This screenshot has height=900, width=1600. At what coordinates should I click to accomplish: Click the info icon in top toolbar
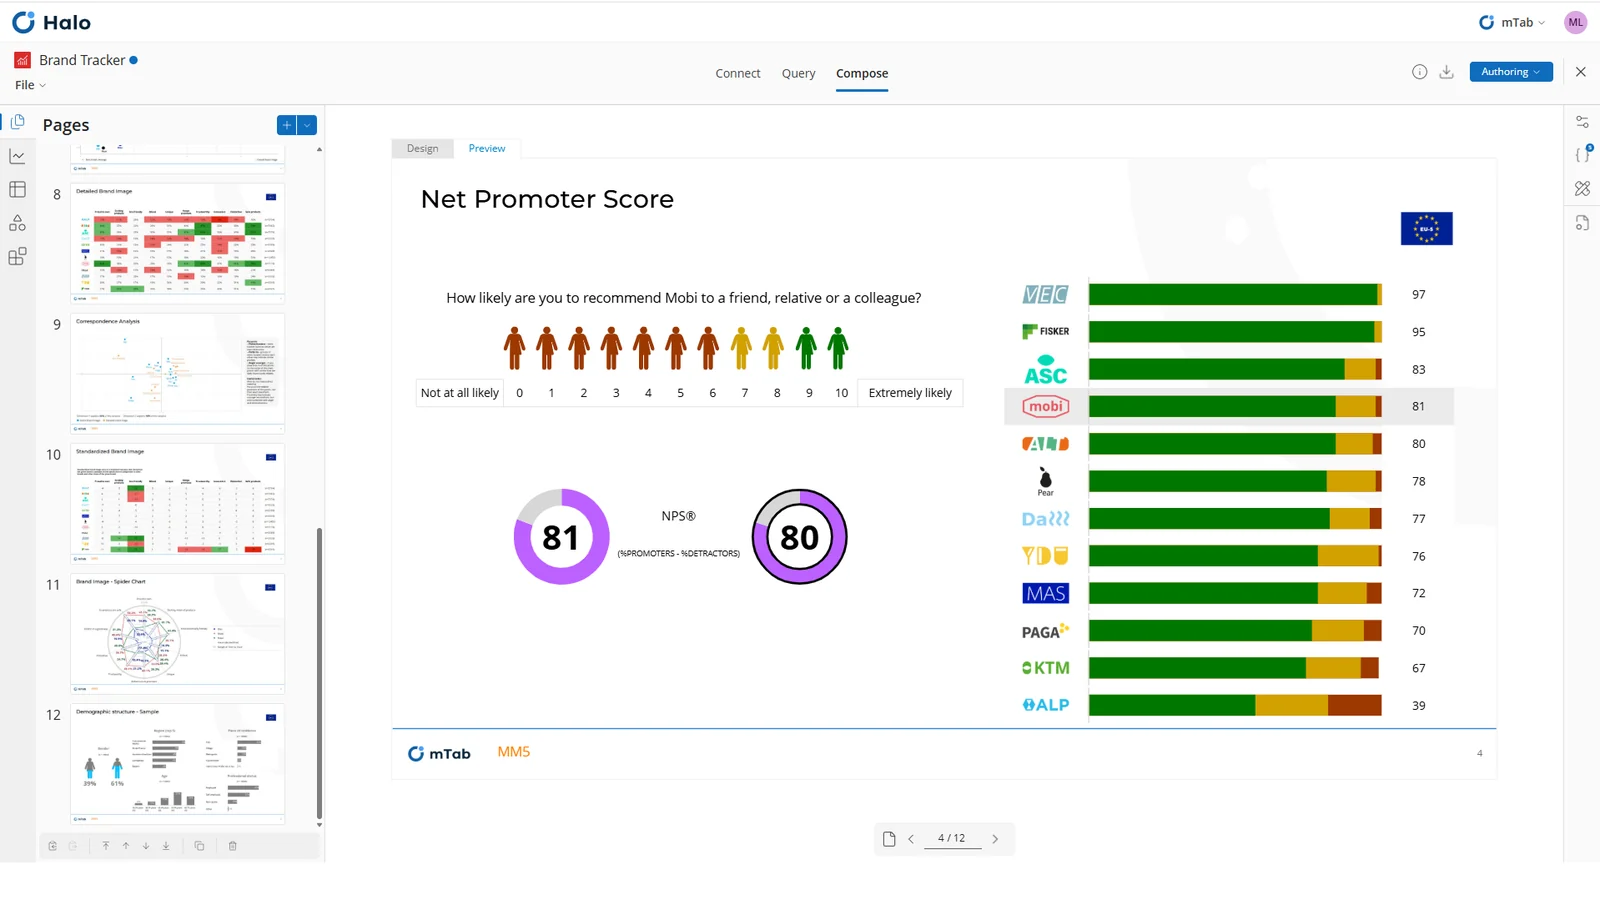point(1419,72)
